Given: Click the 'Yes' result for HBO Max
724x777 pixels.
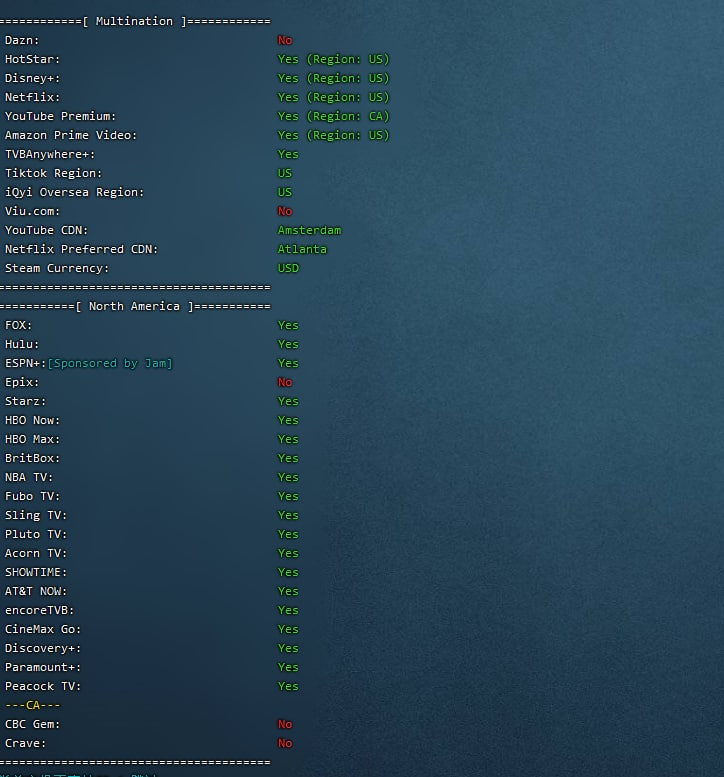Looking at the screenshot, I should click(x=288, y=439).
